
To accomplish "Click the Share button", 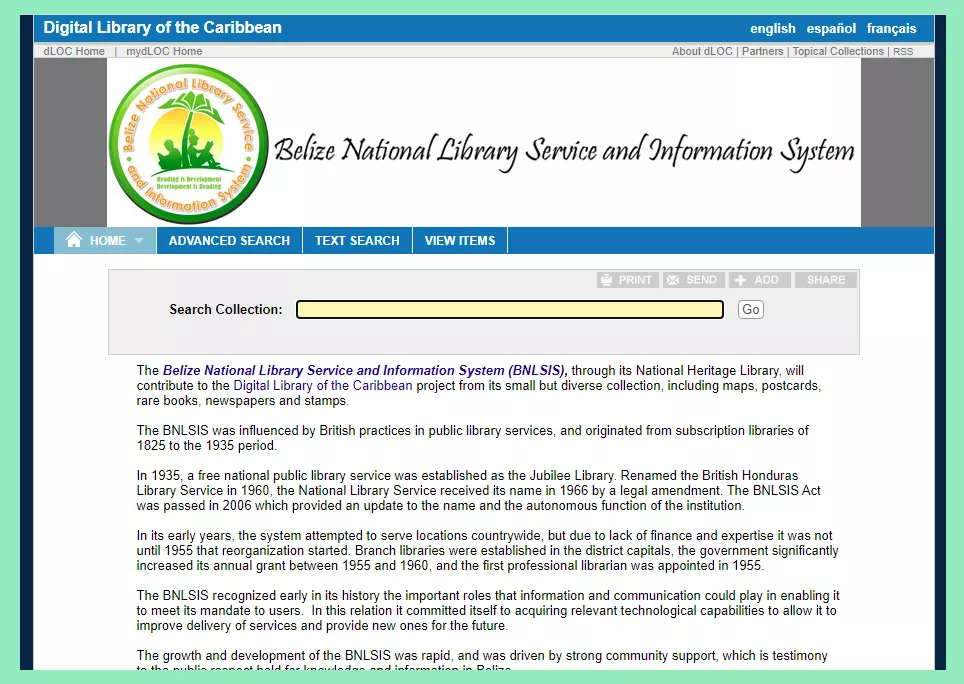I will 825,280.
